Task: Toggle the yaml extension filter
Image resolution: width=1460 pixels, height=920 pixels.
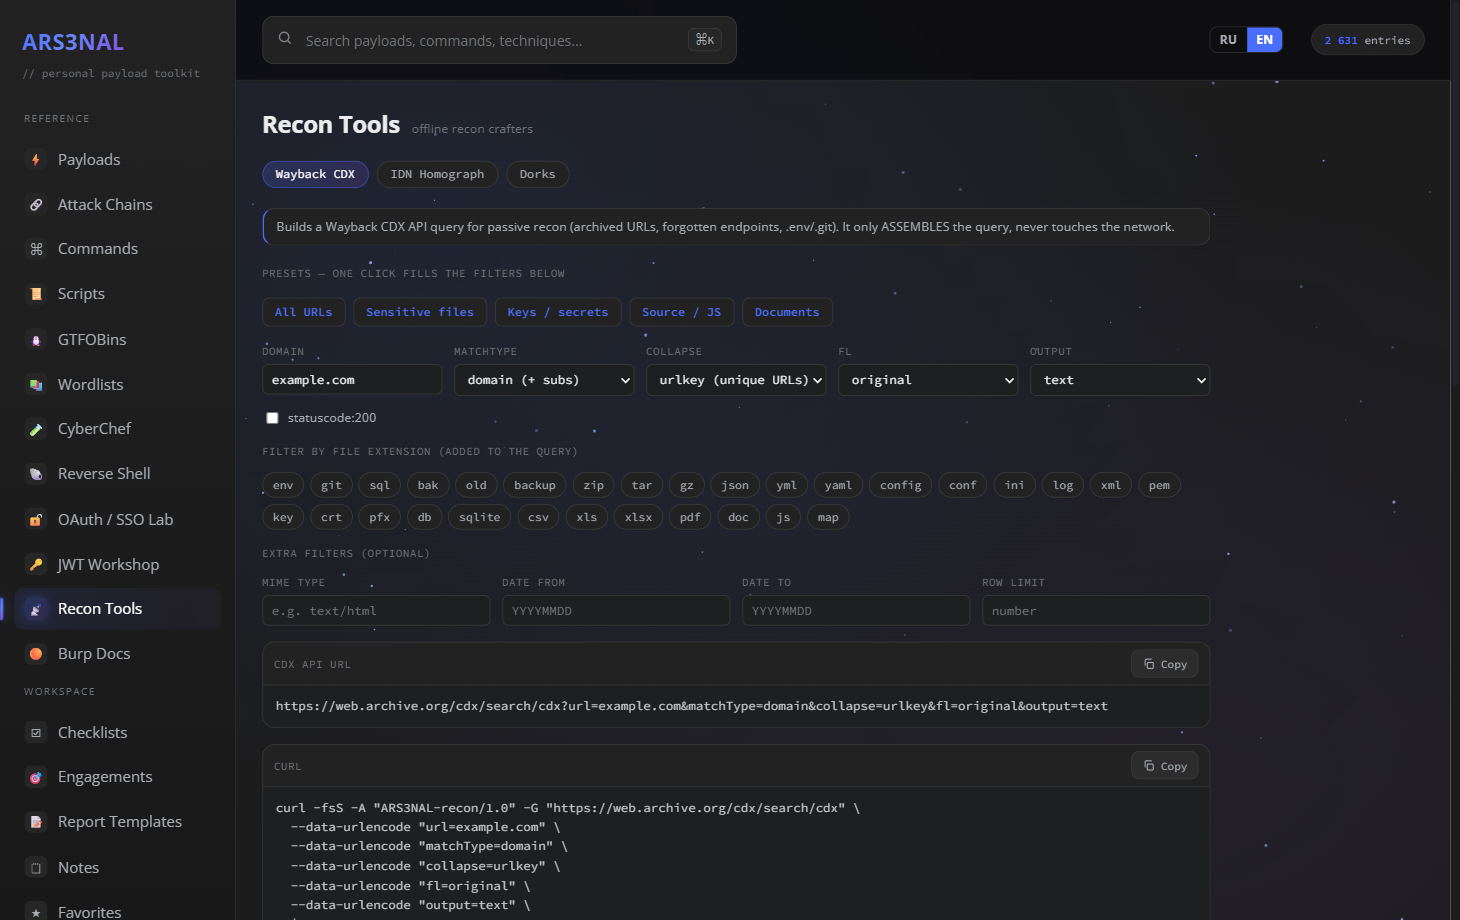Action: tap(838, 485)
